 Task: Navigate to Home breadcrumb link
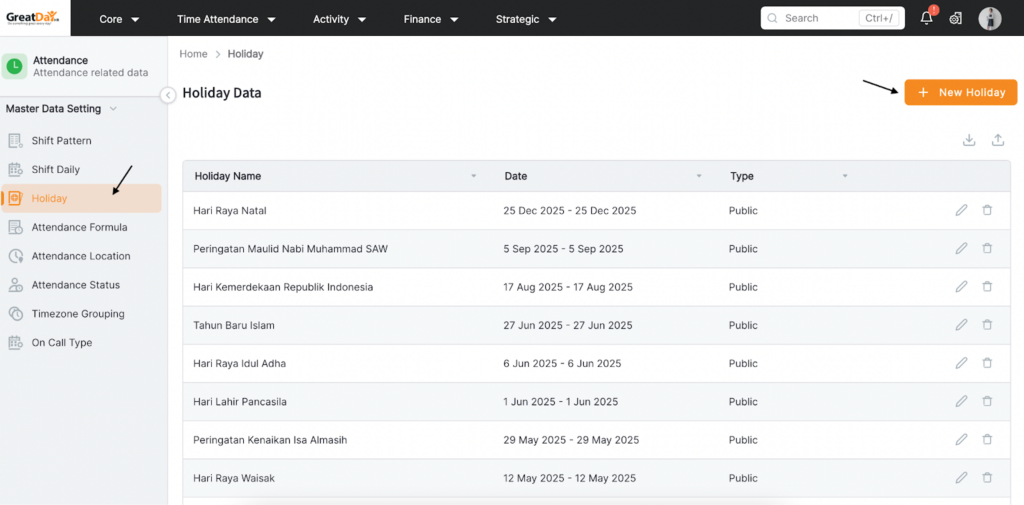[x=193, y=54]
